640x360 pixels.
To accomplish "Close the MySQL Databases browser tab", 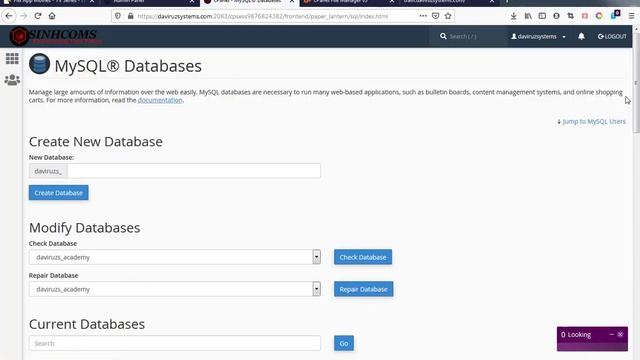I will (x=292, y=2).
